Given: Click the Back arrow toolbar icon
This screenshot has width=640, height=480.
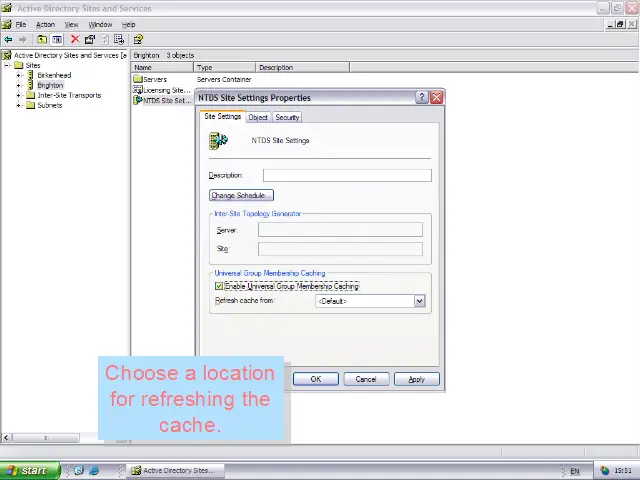Looking at the screenshot, I should 8,40.
